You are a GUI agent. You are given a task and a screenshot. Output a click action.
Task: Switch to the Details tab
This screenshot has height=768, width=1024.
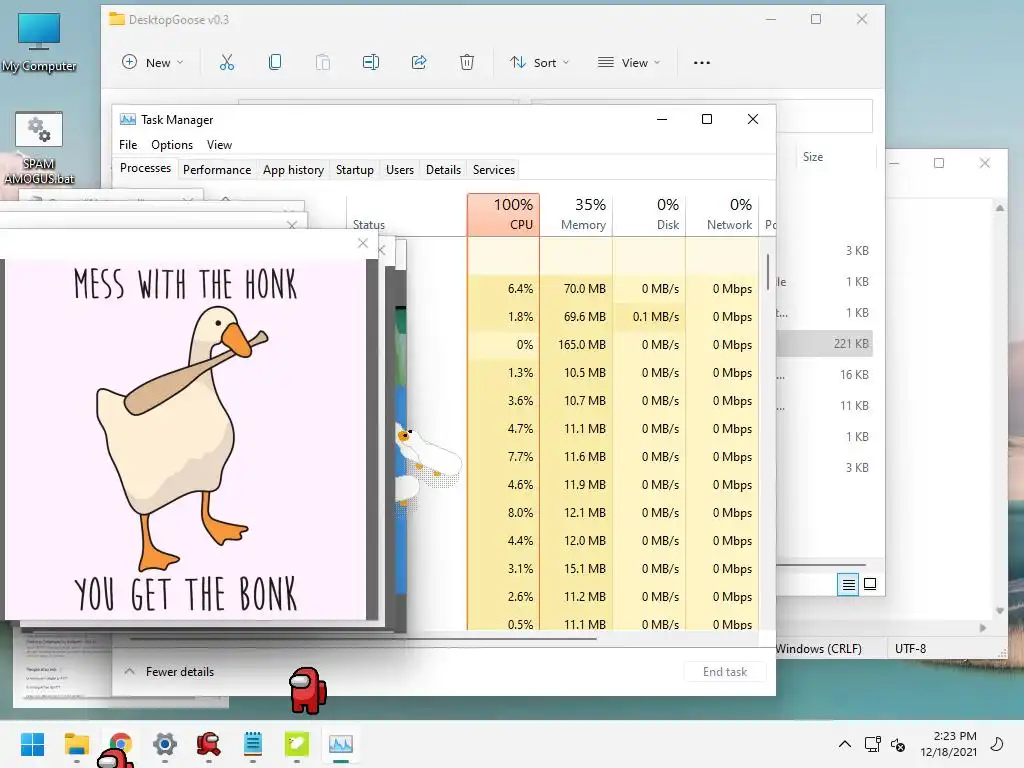pos(443,170)
